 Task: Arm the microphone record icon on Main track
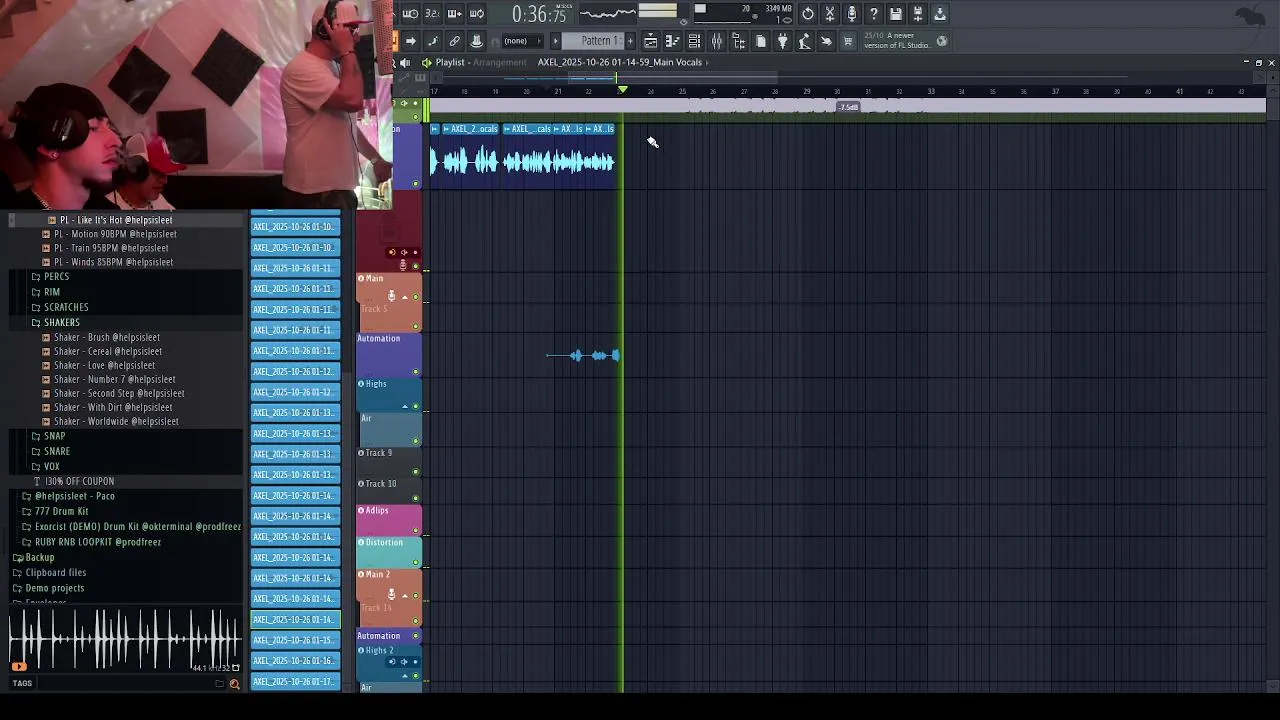[392, 296]
